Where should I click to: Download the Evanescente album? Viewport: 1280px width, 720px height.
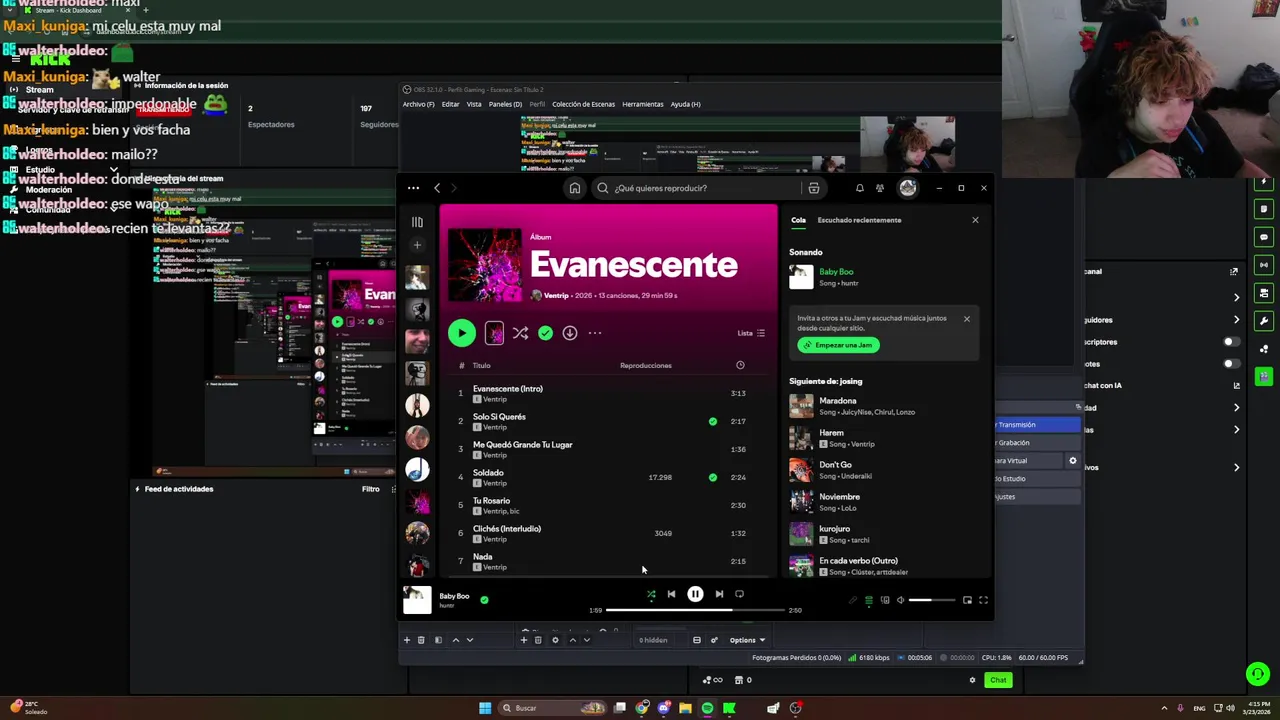(x=569, y=333)
